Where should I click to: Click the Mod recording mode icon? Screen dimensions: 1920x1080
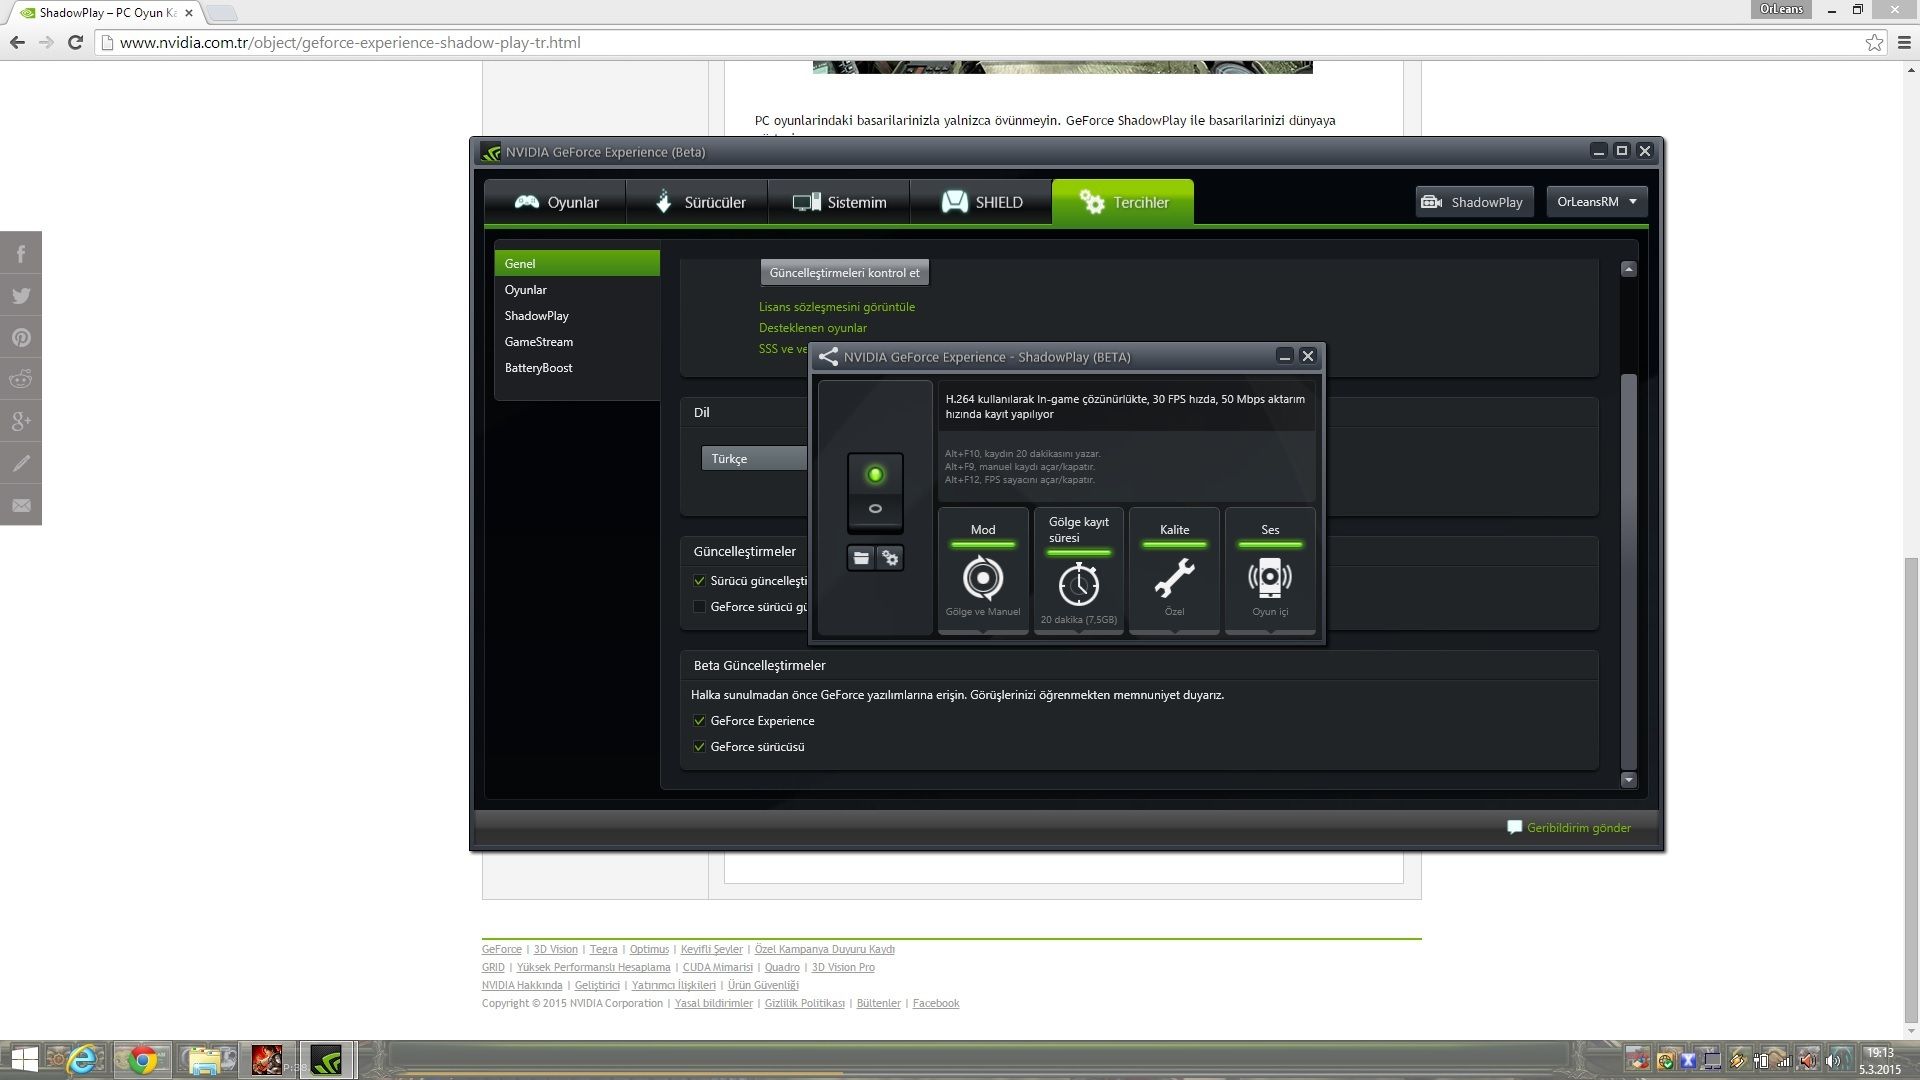[x=982, y=578]
